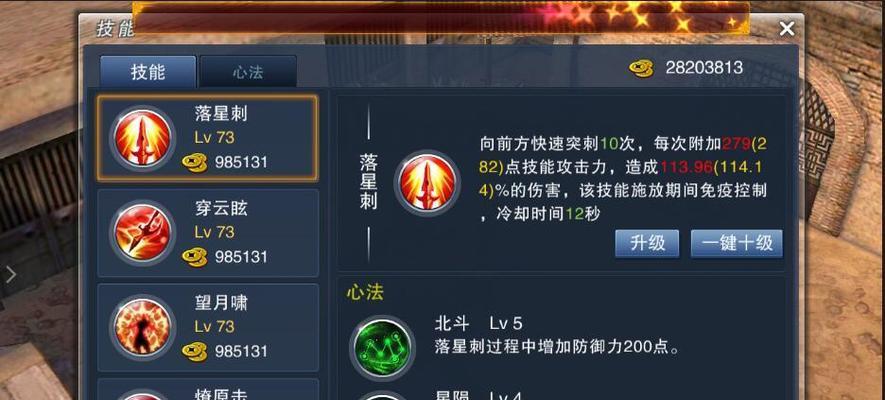Select the 落星刺 skill icon in list
Image resolution: width=885 pixels, height=400 pixels.
(x=142, y=138)
